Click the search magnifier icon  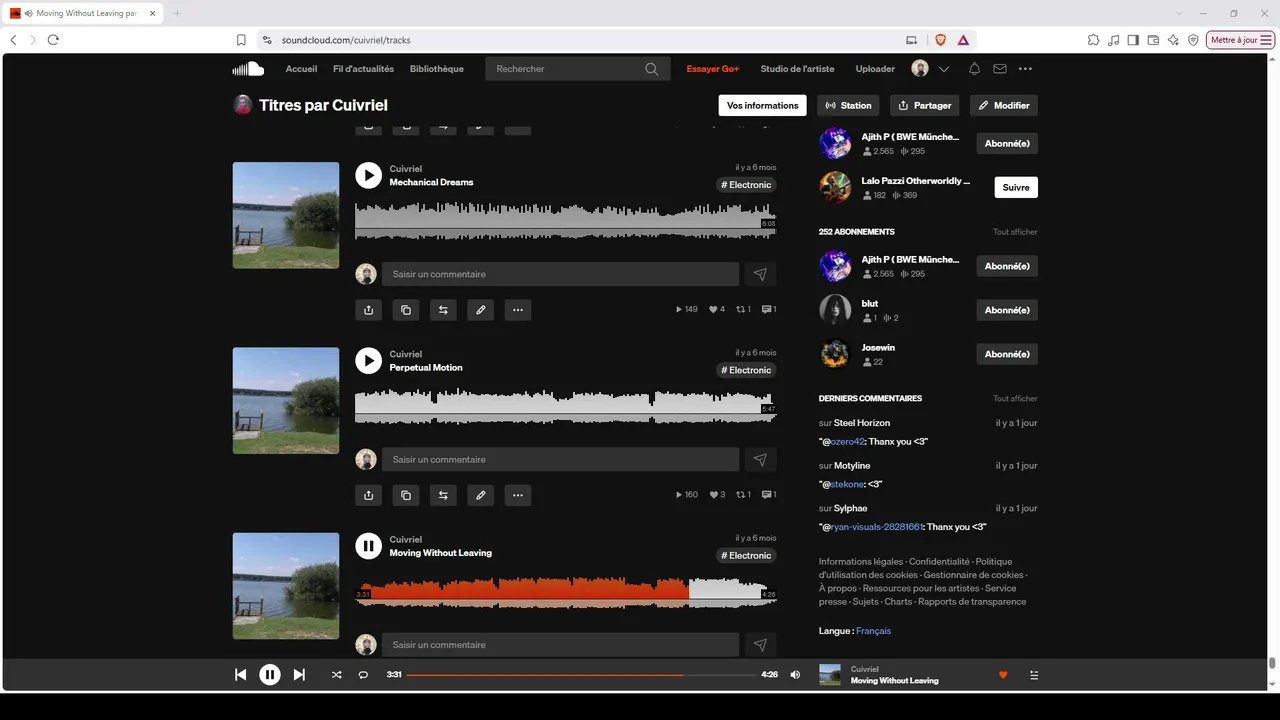652,69
